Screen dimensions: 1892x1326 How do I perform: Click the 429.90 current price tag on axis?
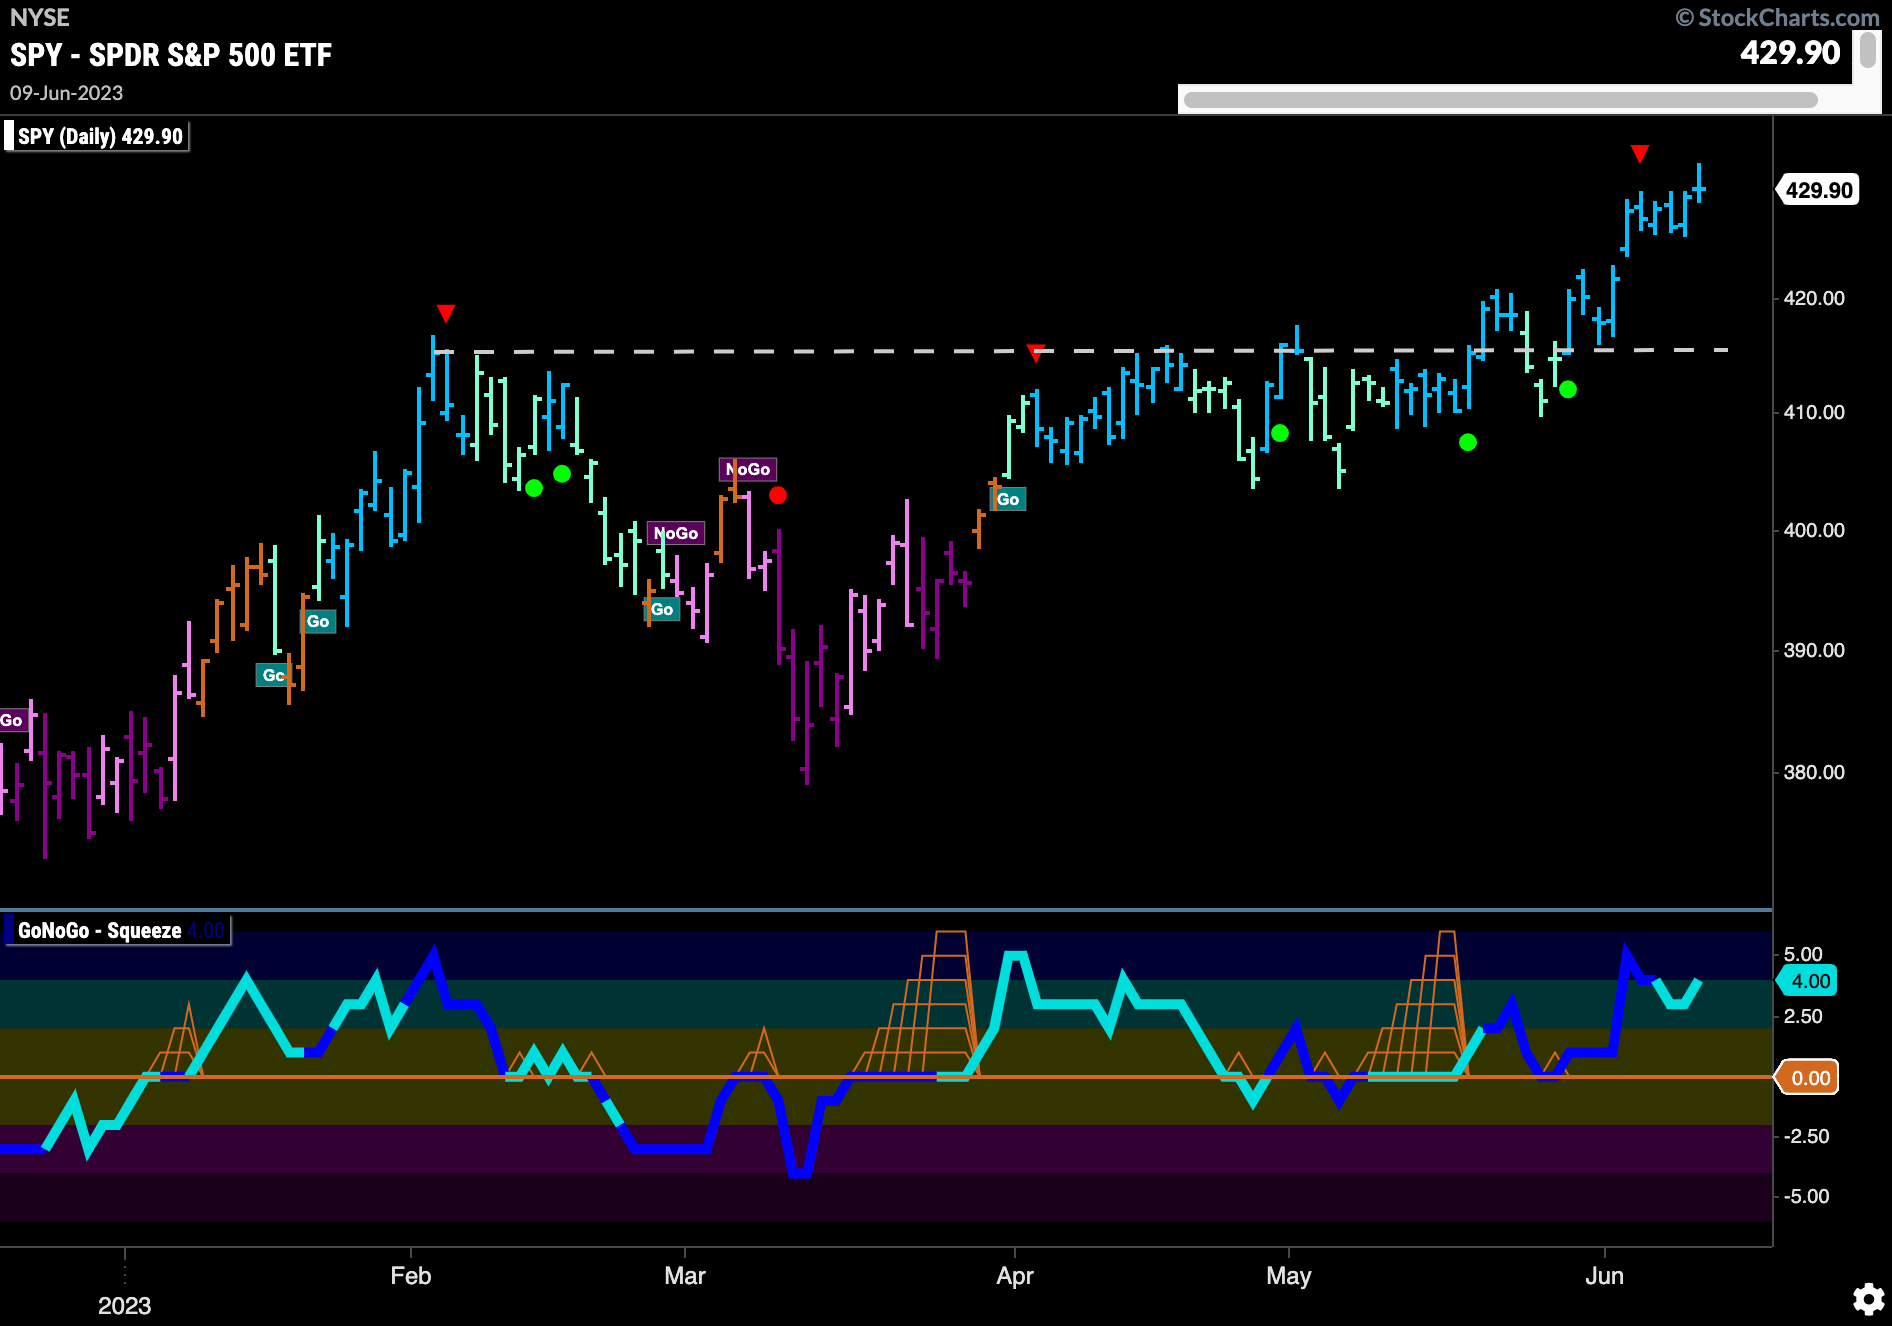(1818, 190)
